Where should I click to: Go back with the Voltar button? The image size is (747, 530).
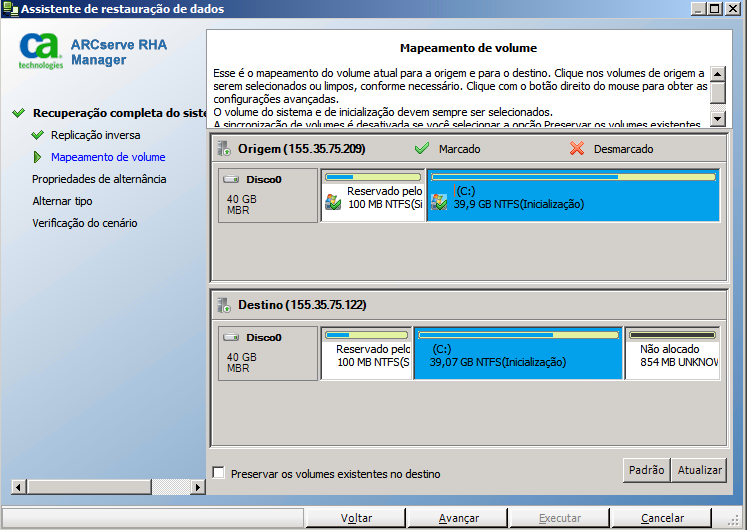tap(356, 518)
